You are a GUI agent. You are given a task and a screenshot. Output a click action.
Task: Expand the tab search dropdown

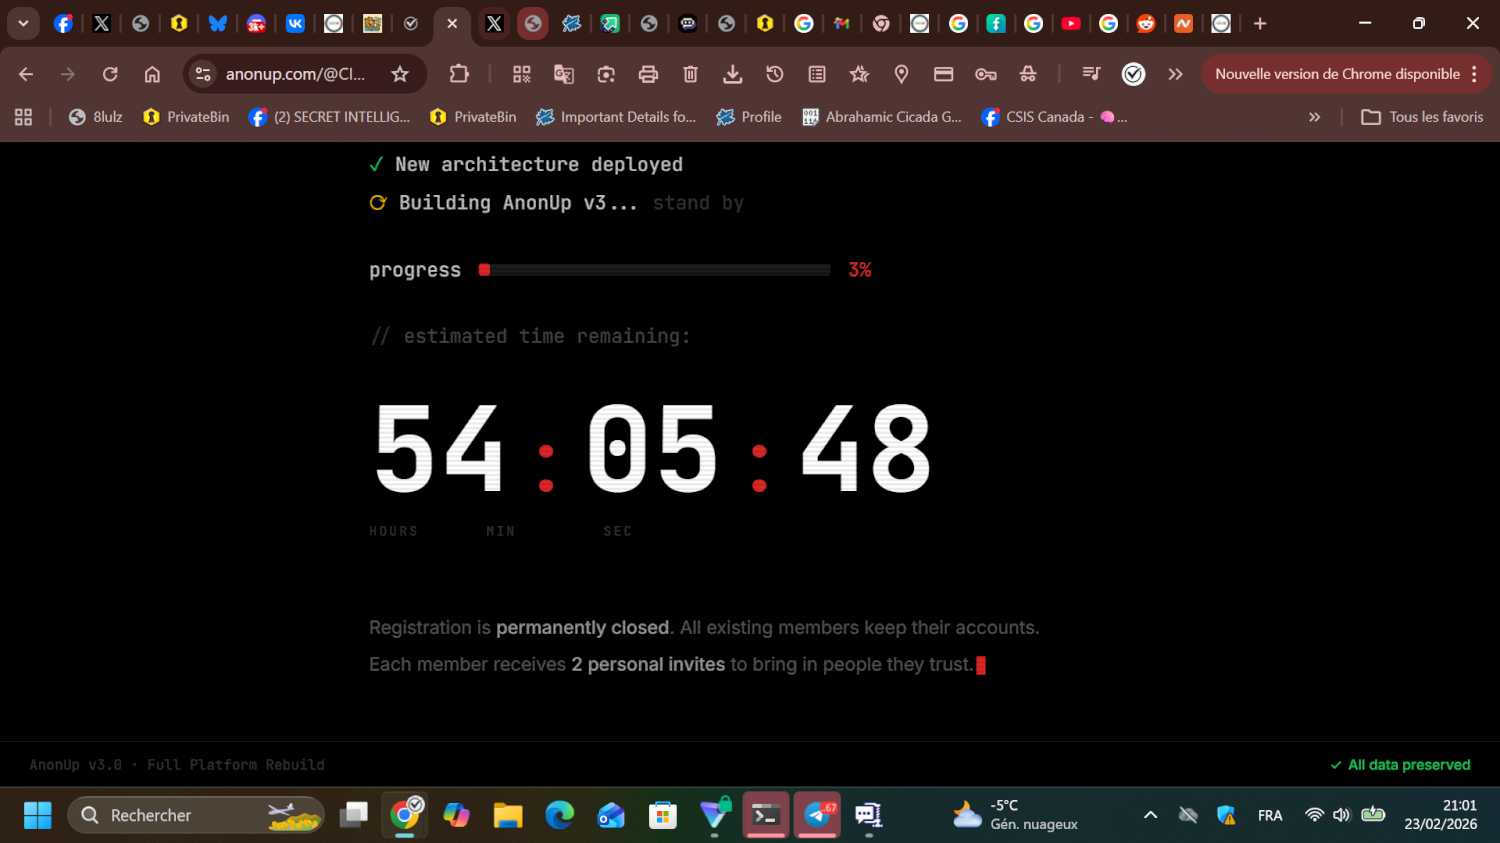coord(23,23)
